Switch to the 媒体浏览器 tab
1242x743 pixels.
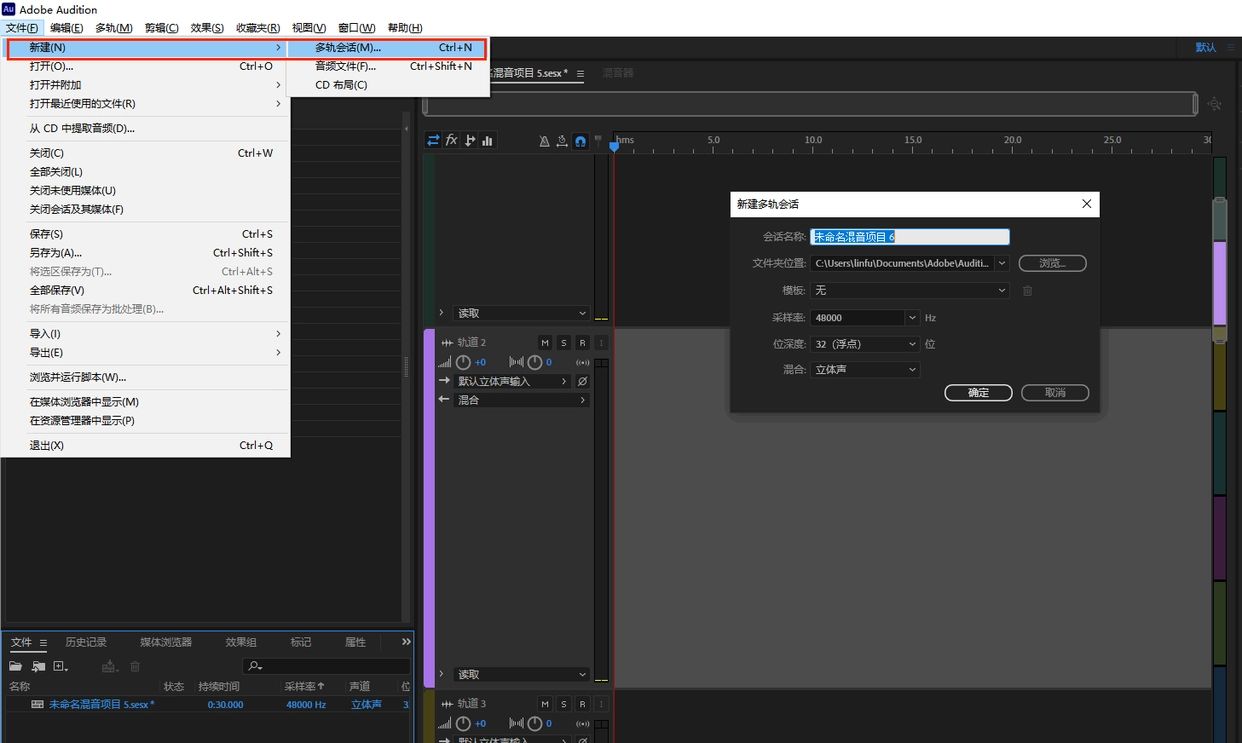[166, 642]
